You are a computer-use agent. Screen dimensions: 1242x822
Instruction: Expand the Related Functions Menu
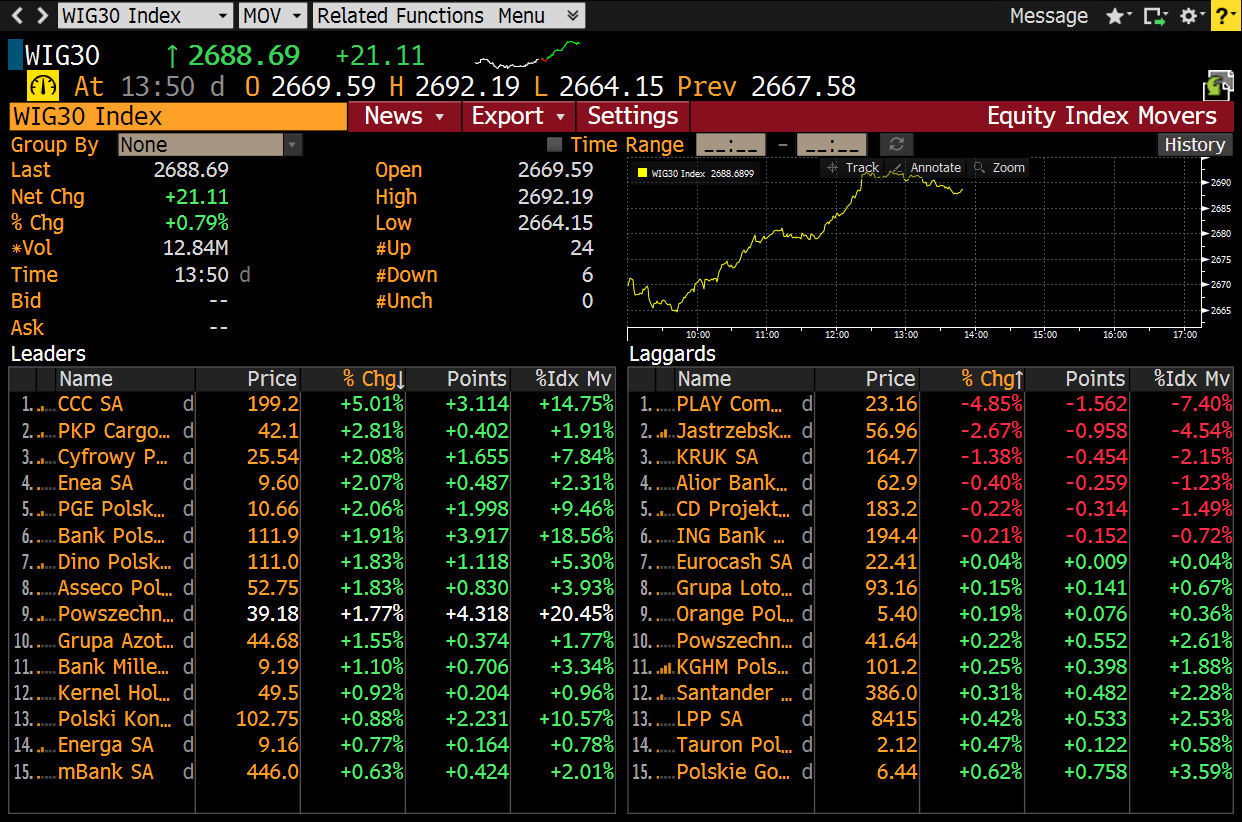pyautogui.click(x=448, y=16)
